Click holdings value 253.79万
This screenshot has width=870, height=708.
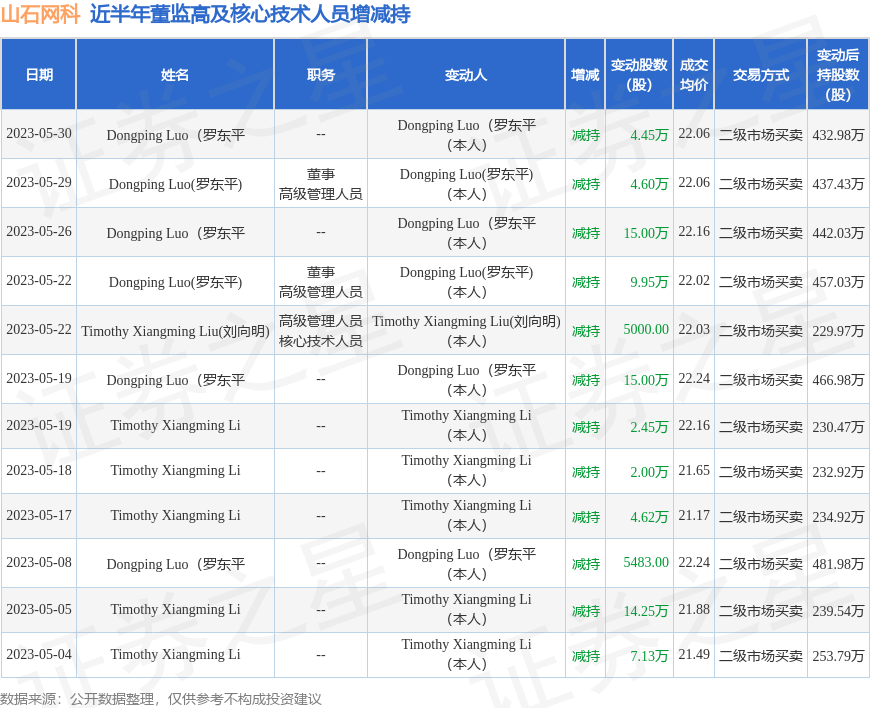[838, 656]
